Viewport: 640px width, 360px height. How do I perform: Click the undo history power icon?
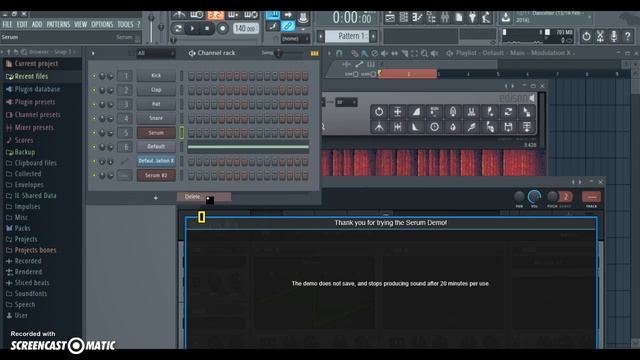click(x=586, y=36)
